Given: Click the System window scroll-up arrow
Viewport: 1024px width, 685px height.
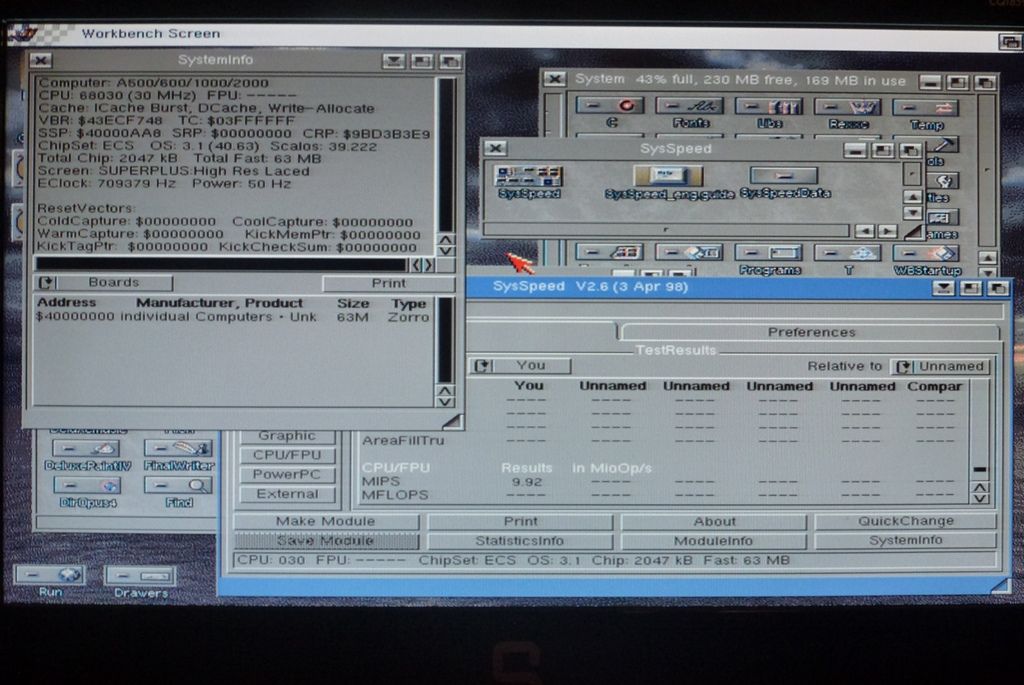Looking at the screenshot, I should (987, 258).
